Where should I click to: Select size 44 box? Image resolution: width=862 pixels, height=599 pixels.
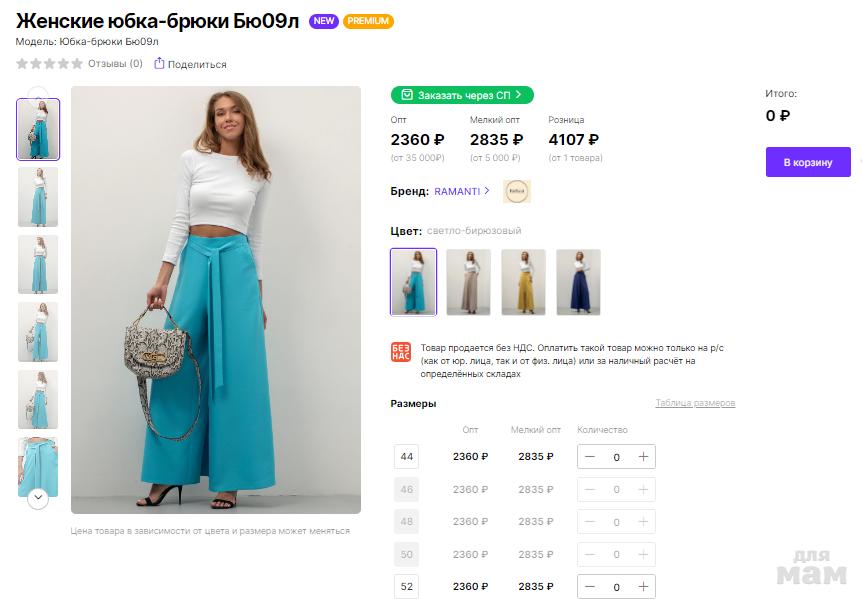(x=407, y=457)
